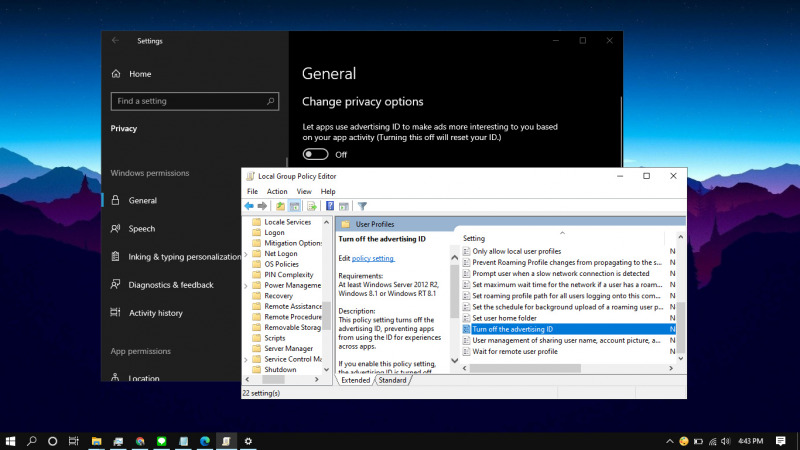Select the Shutdown folder
Screen dimensions: 800x450
click(x=280, y=370)
